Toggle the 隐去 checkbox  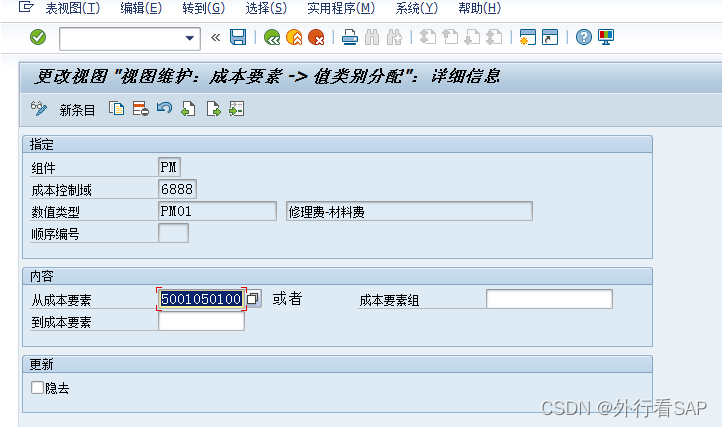pos(38,387)
